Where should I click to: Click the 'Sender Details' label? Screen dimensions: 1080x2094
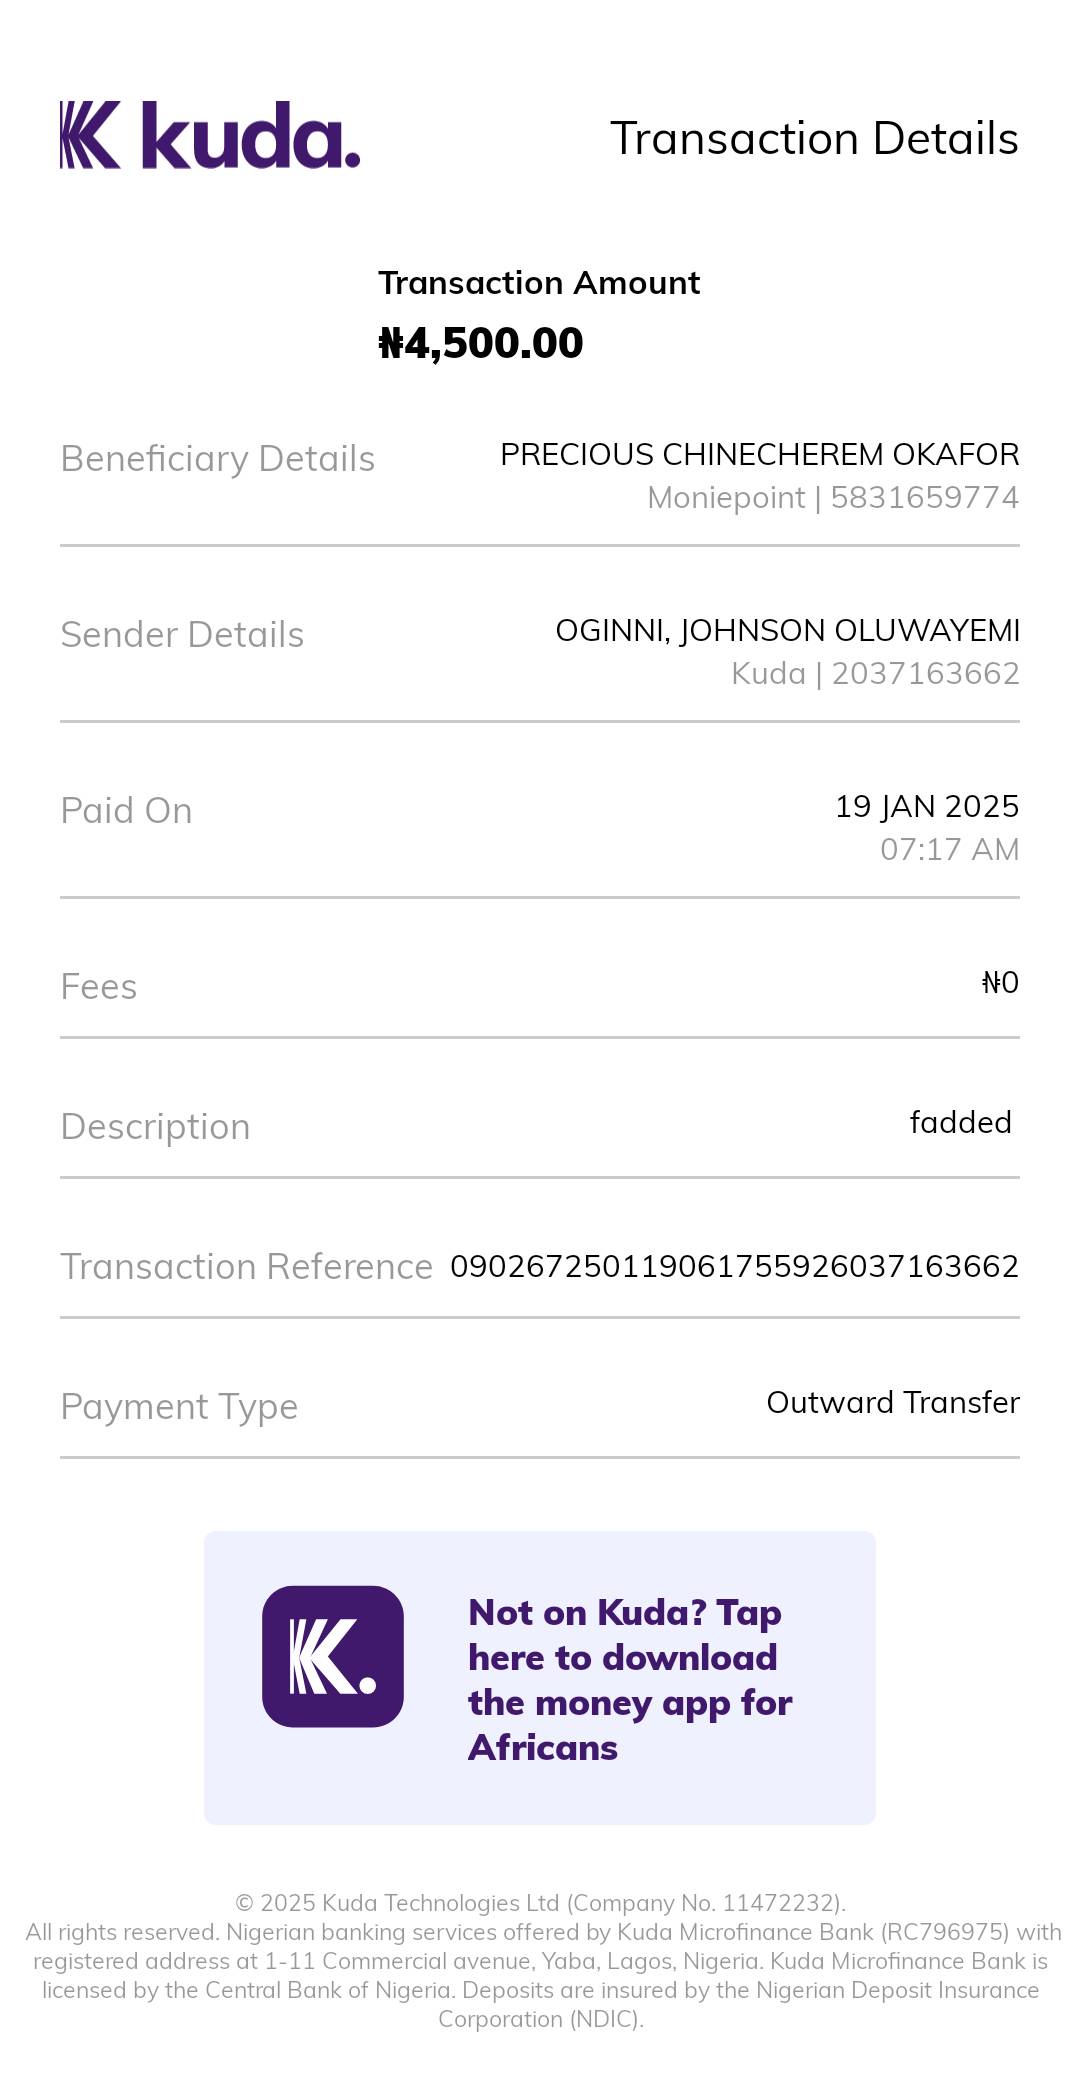[182, 635]
